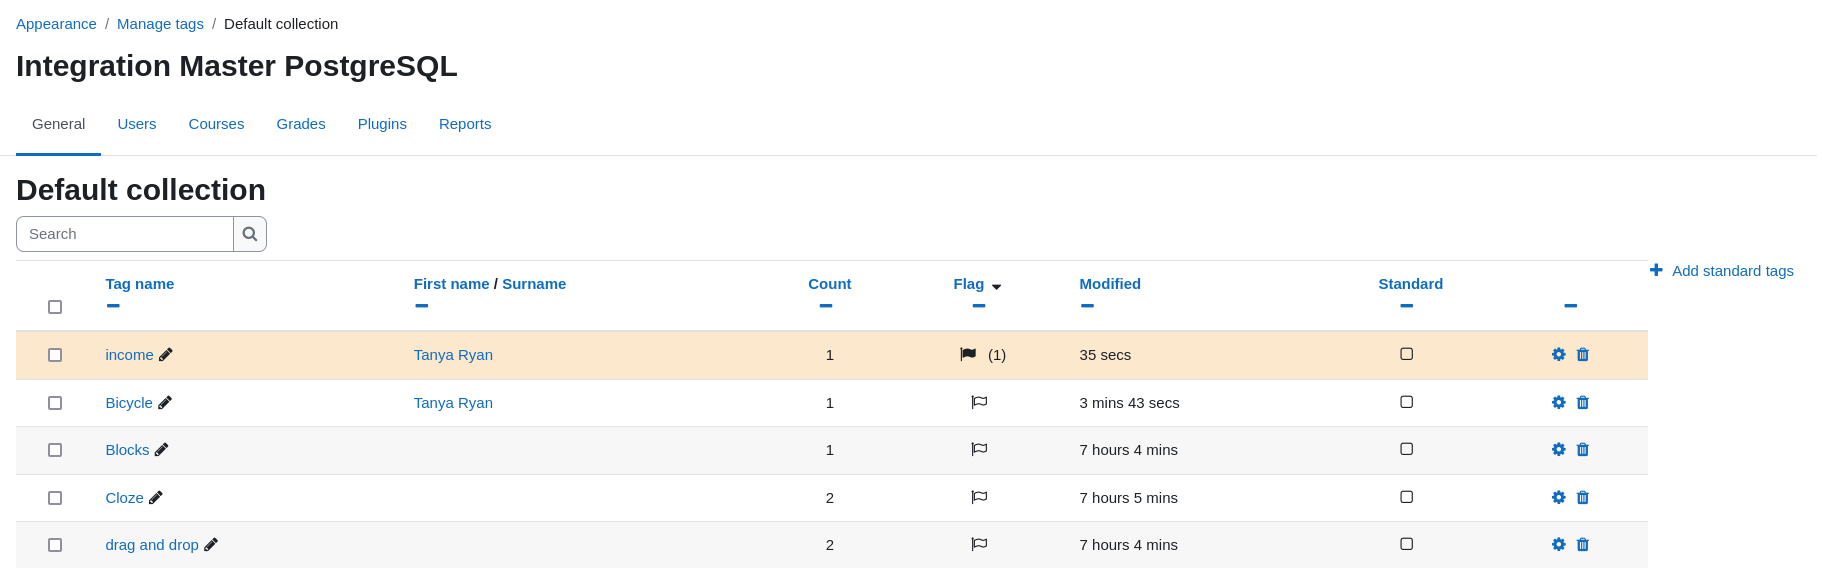This screenshot has height=568, width=1822.
Task: Flag the Bicycle tag as inappropriate
Action: click(x=979, y=402)
